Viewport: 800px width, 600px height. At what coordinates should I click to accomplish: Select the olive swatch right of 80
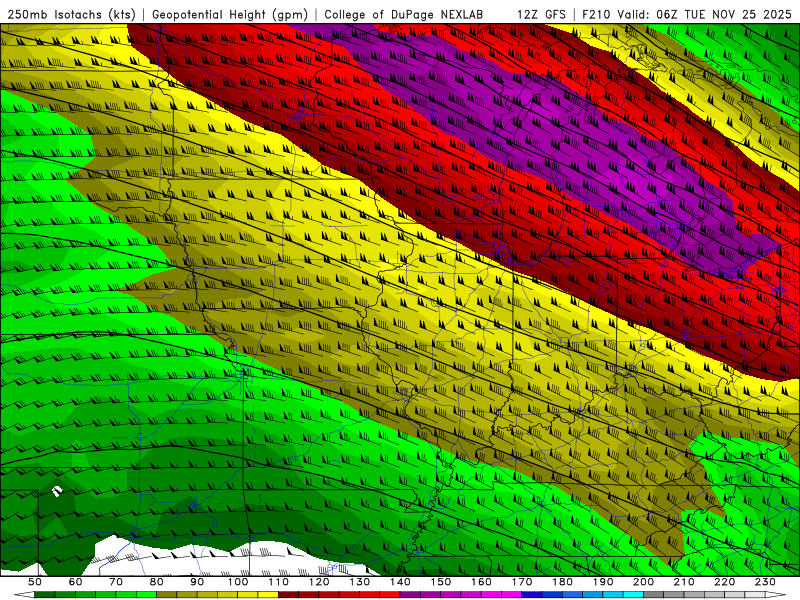click(x=166, y=594)
